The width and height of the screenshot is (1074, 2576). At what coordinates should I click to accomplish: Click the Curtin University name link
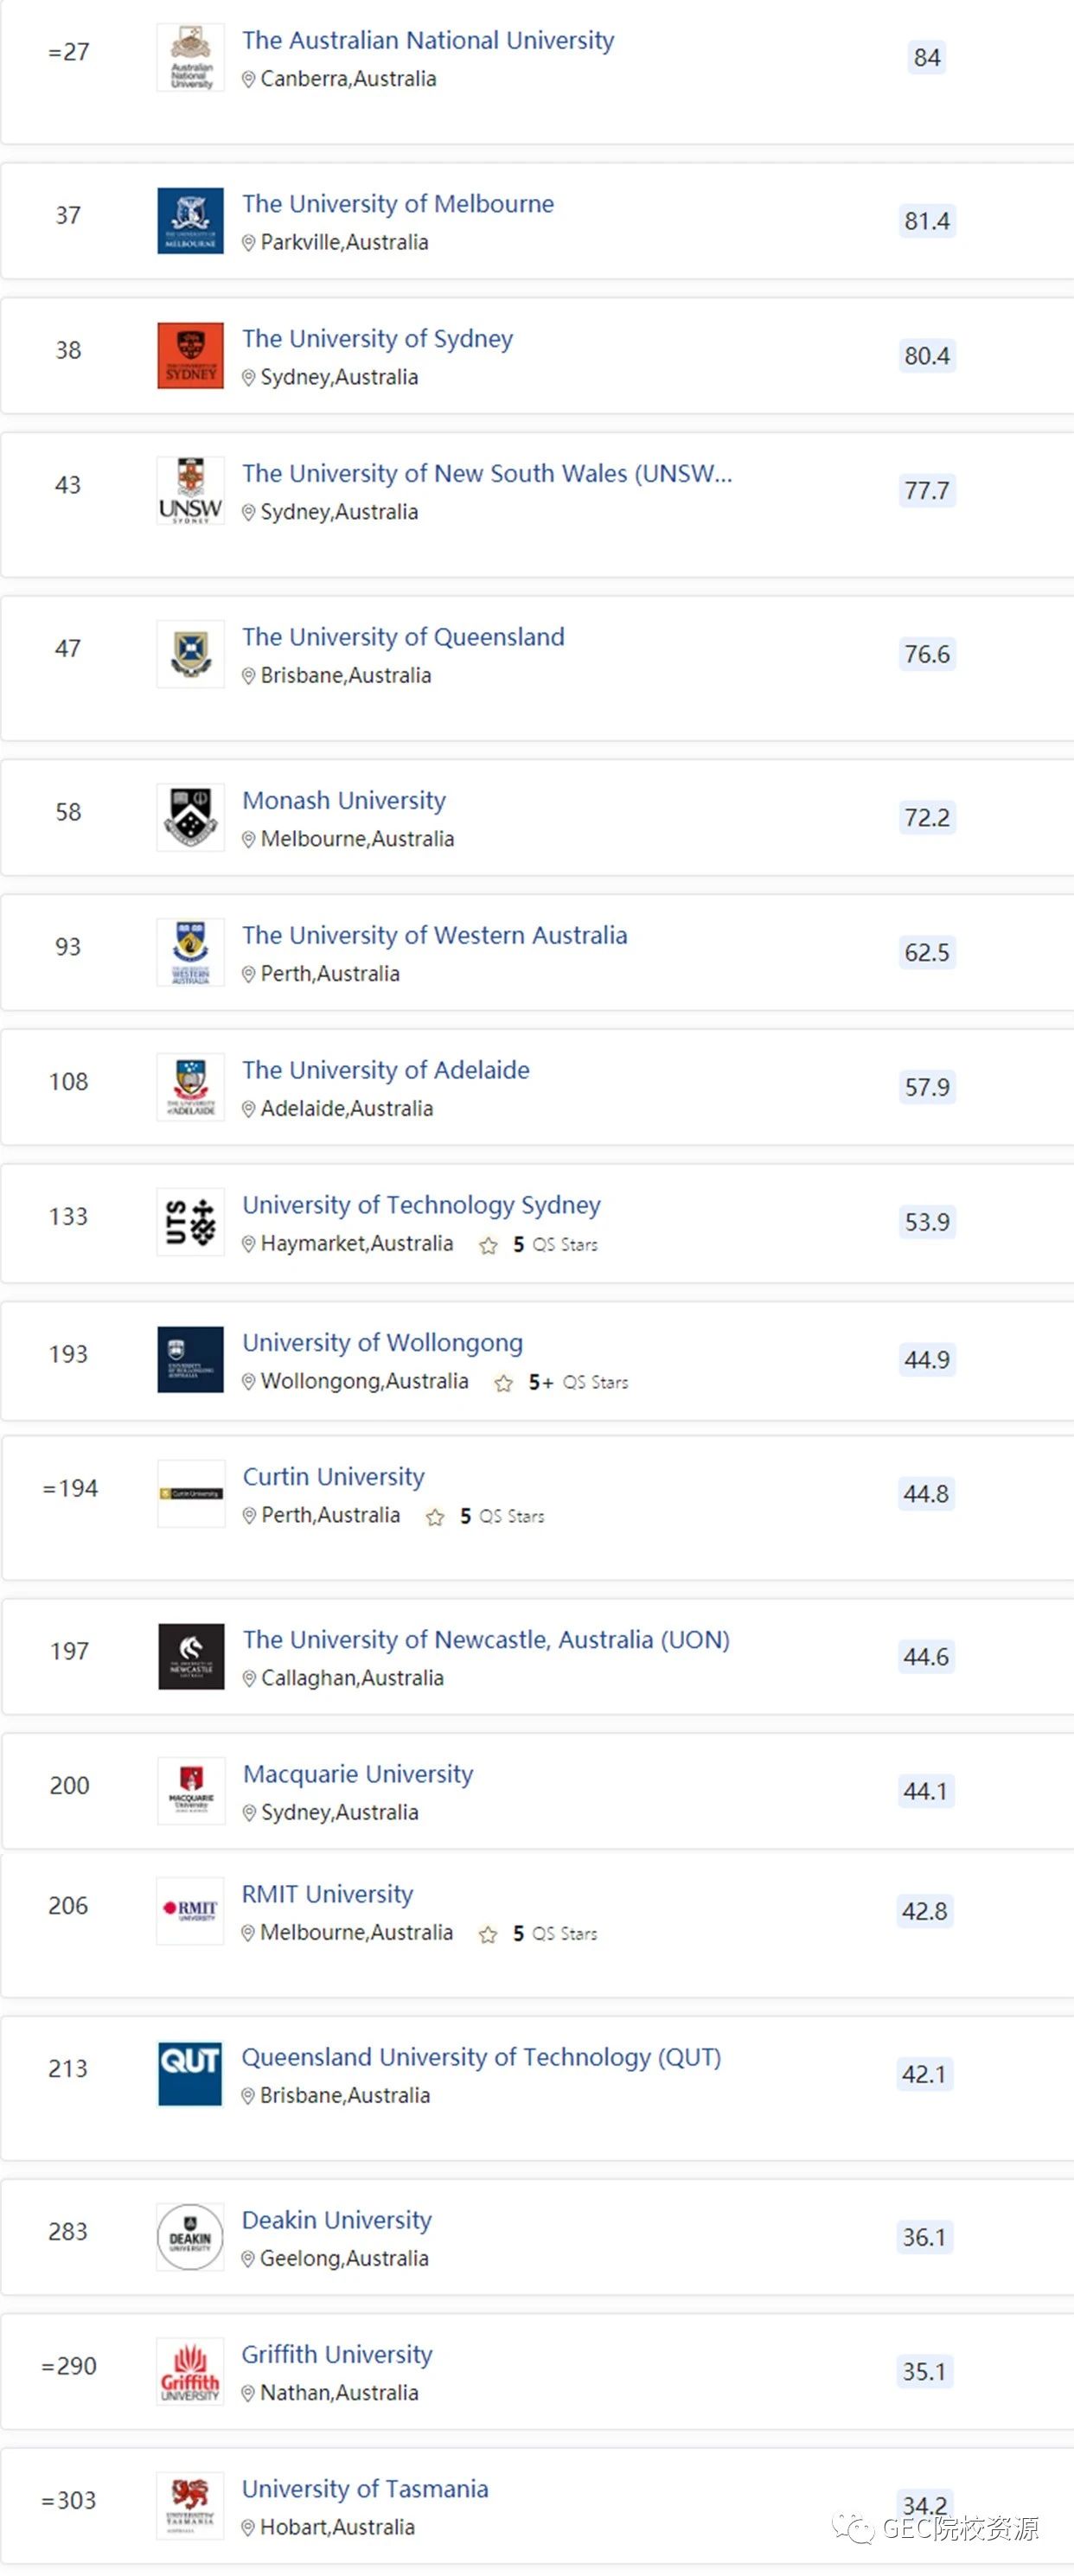[x=333, y=1477]
